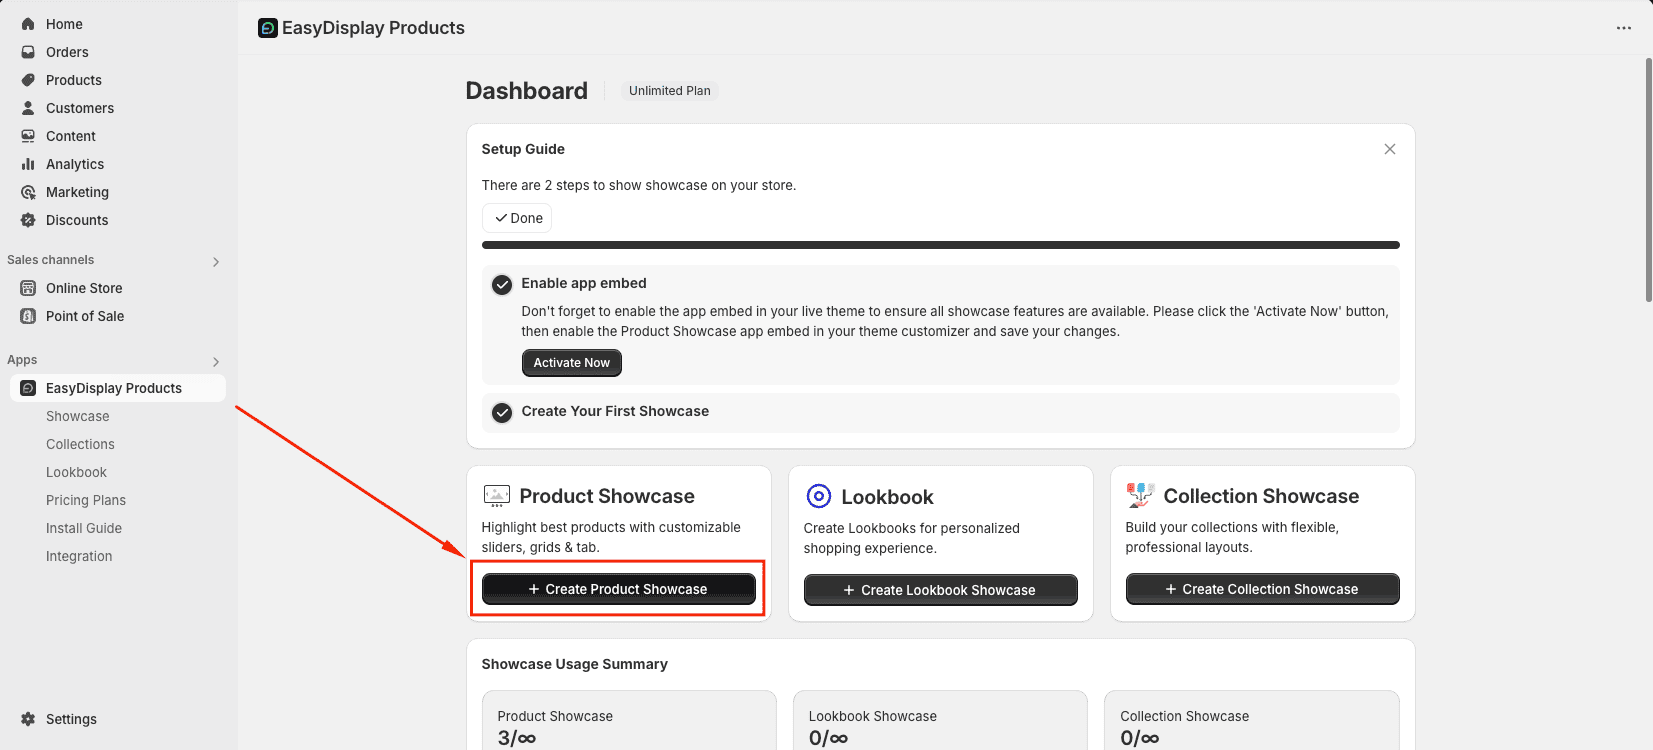Open the Lookbook submenu item
The height and width of the screenshot is (750, 1653).
[76, 472]
